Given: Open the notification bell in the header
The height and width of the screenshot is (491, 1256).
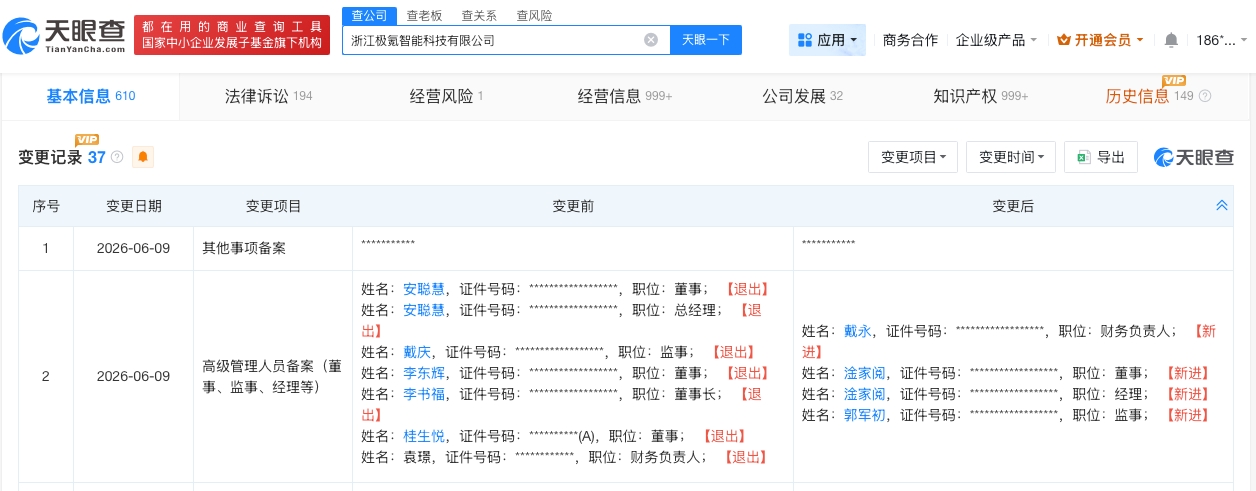Looking at the screenshot, I should [x=1171, y=40].
